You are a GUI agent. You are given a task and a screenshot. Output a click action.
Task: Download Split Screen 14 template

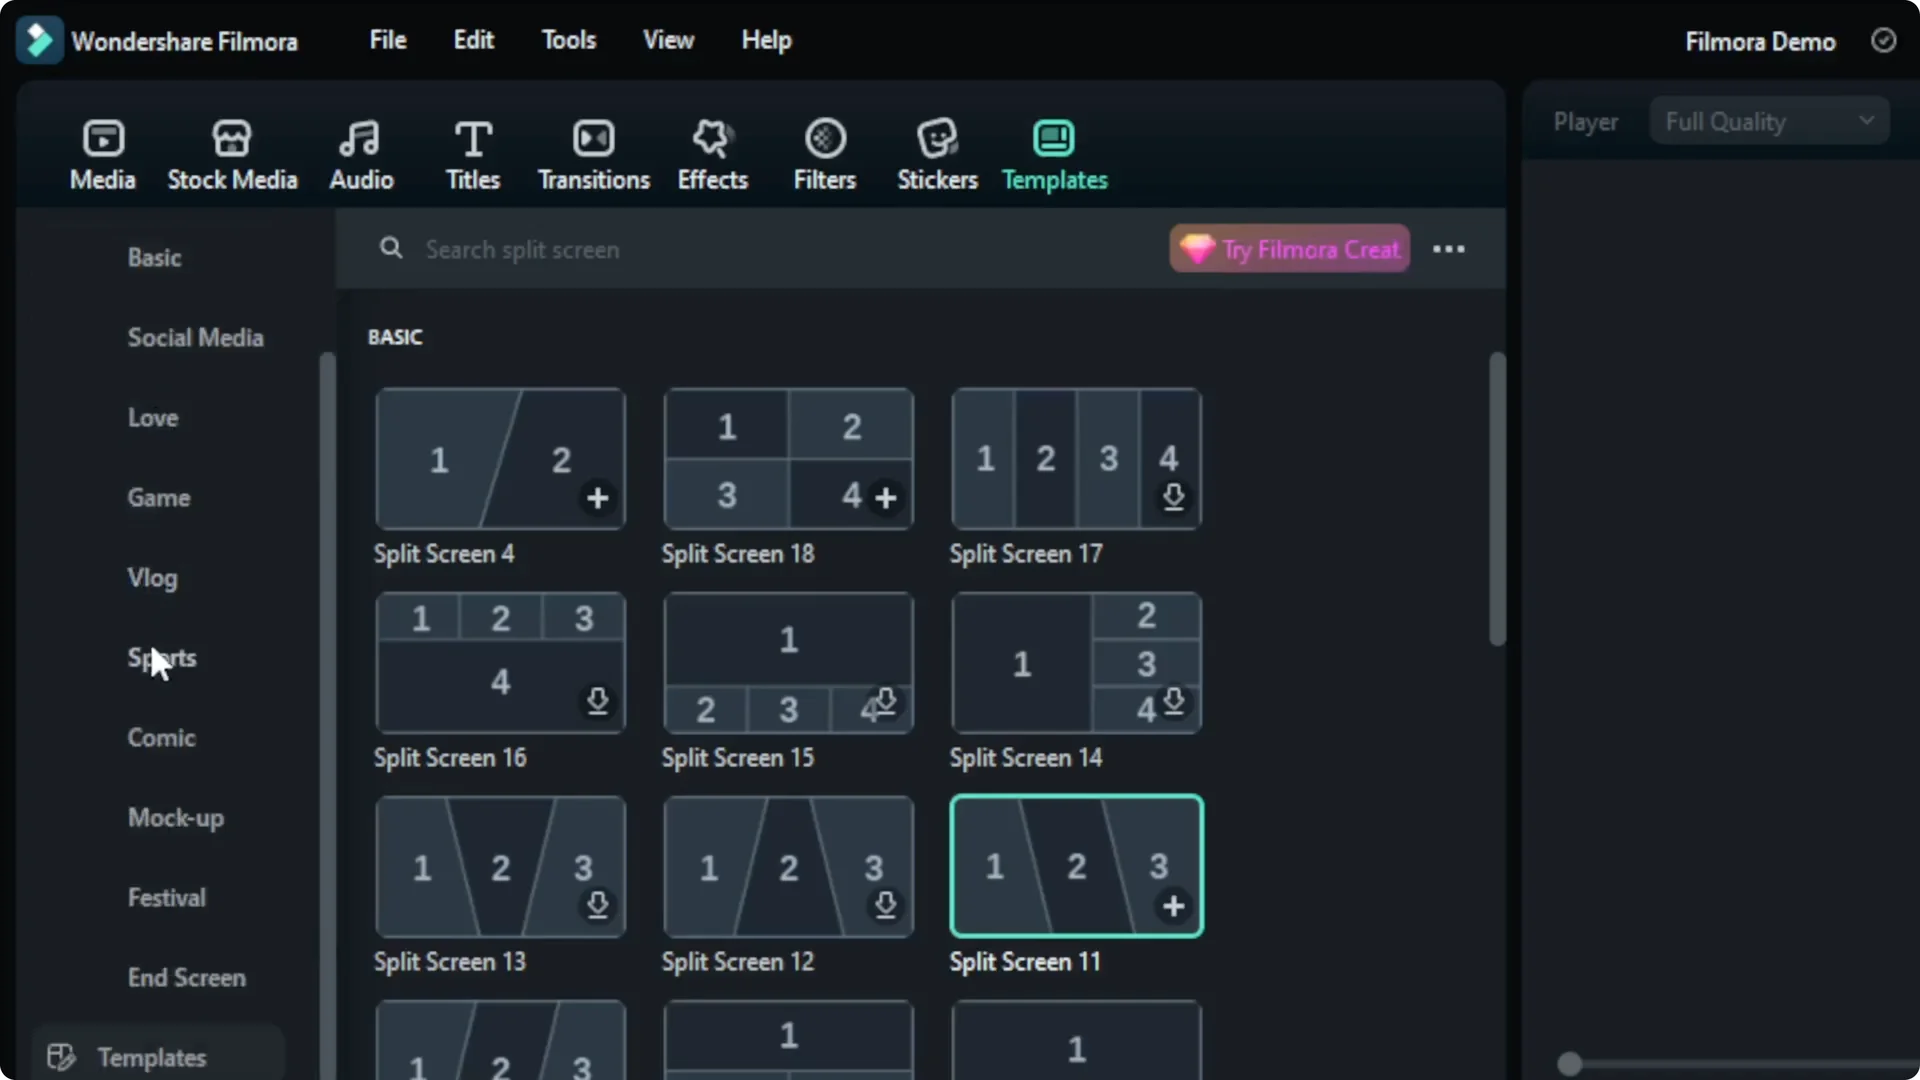coord(1174,701)
